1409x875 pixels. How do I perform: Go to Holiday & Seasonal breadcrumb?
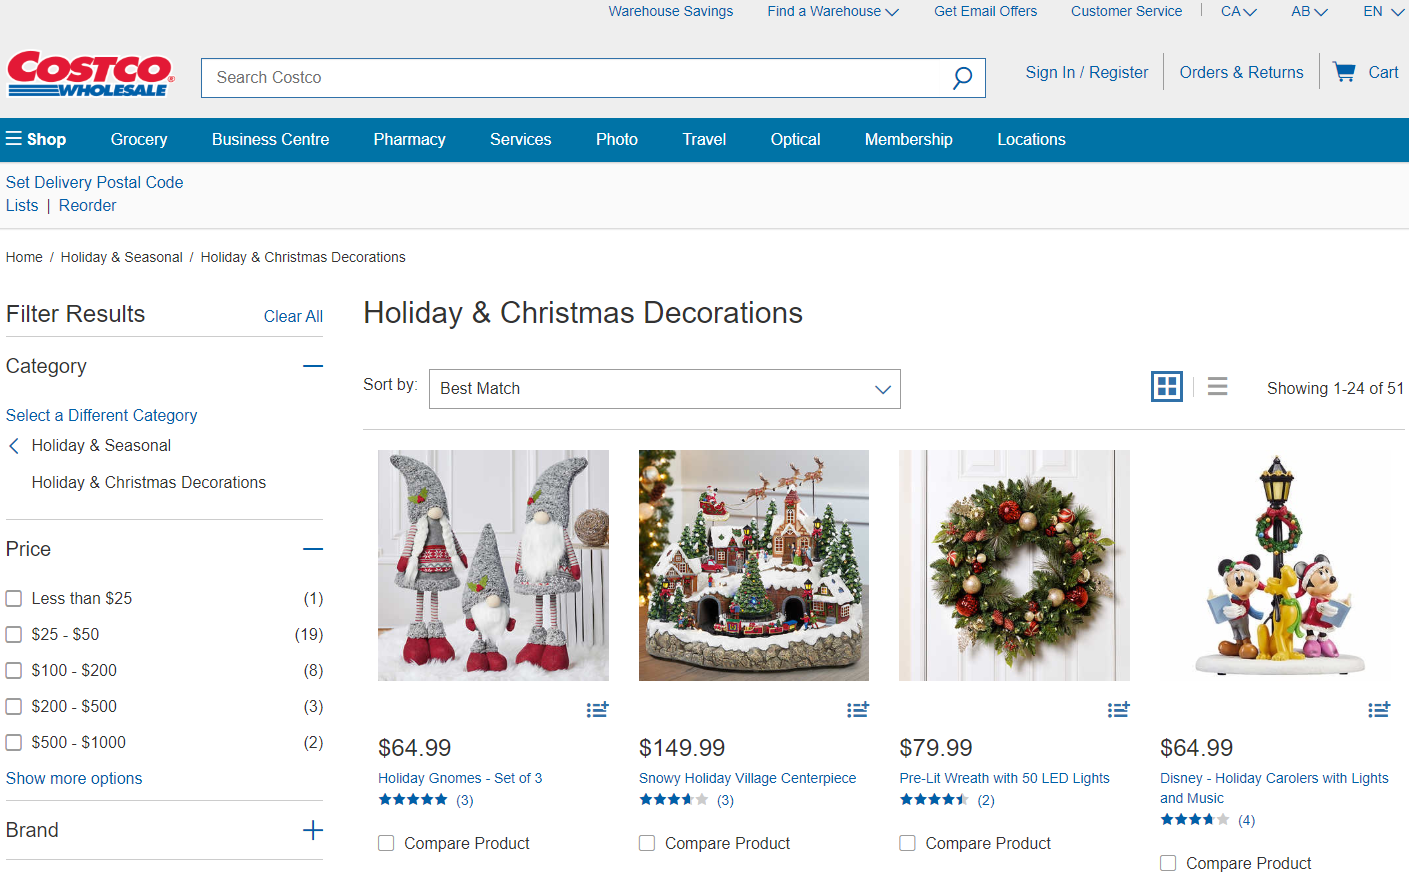pos(122,258)
